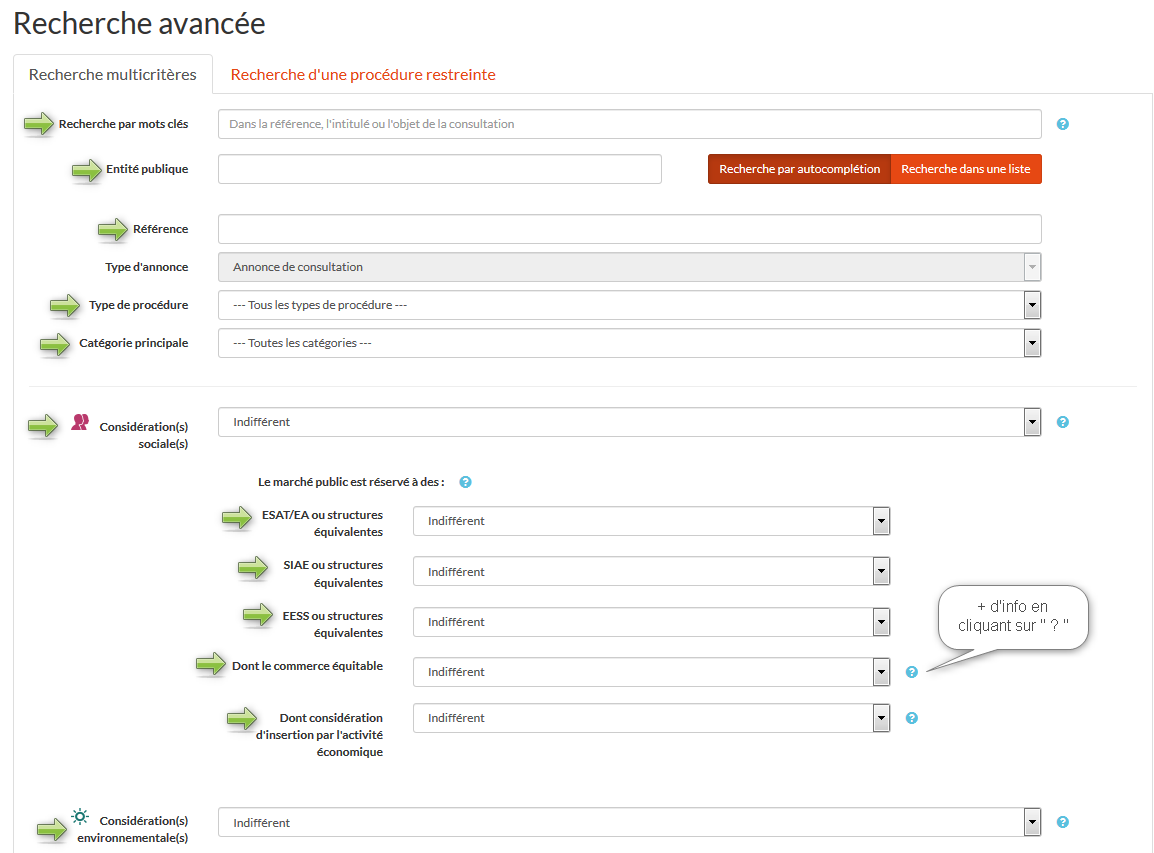The image size is (1154, 853).
Task: Click 'Recherche dans une liste' button
Action: pos(965,169)
